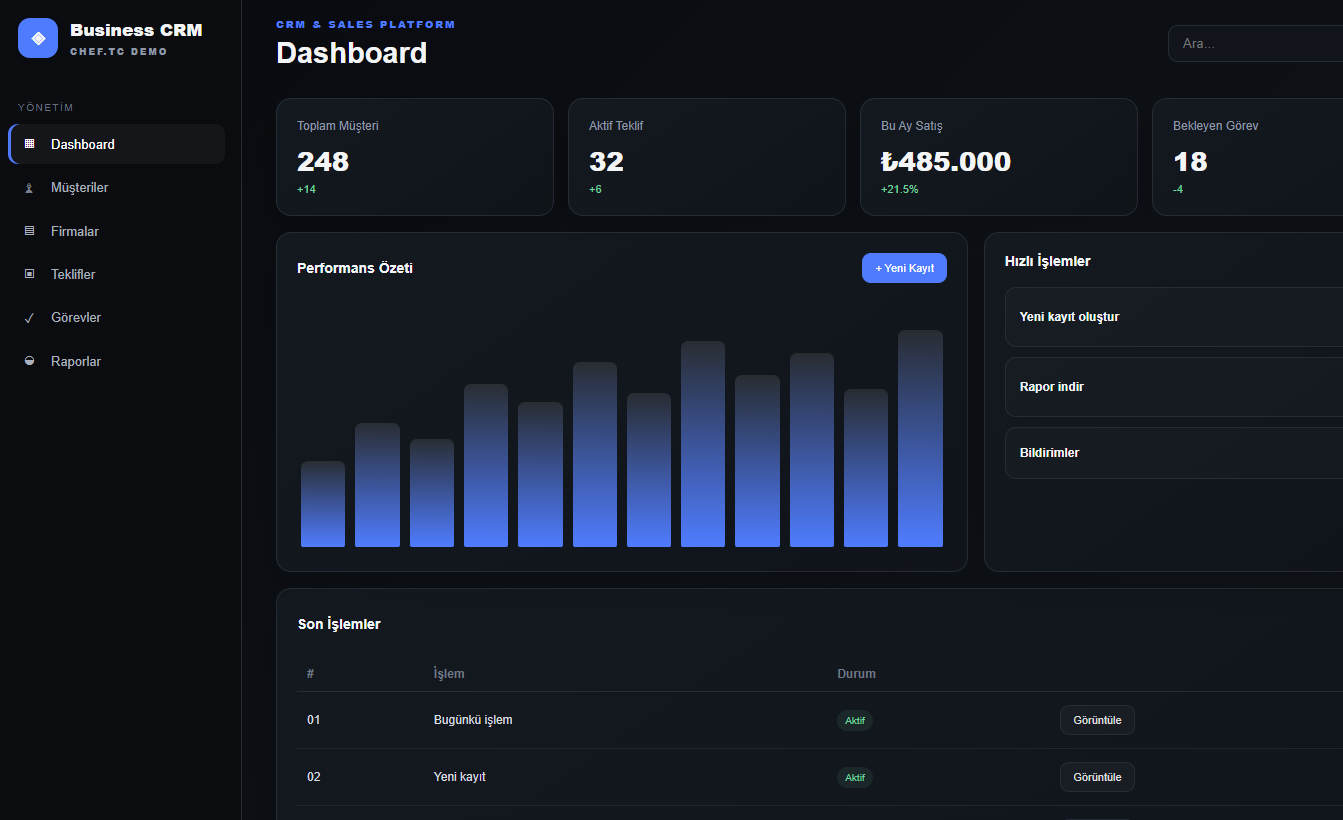Viewport: 1343px width, 820px height.
Task: Click the Aktif Teklif stat card
Action: tap(707, 157)
